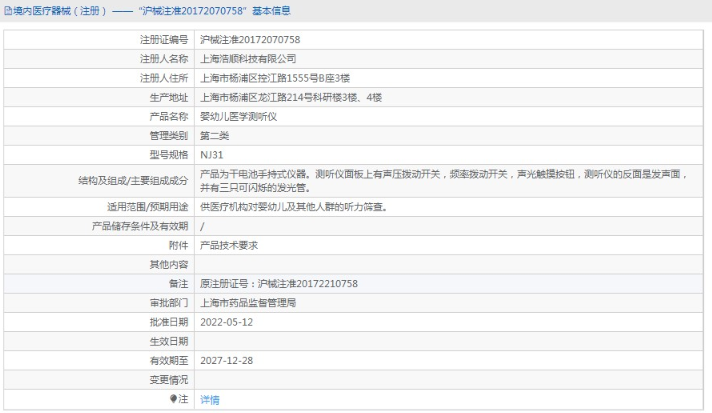Click the 注册证编号 row label
This screenshot has width=712, height=413.
click(x=164, y=40)
